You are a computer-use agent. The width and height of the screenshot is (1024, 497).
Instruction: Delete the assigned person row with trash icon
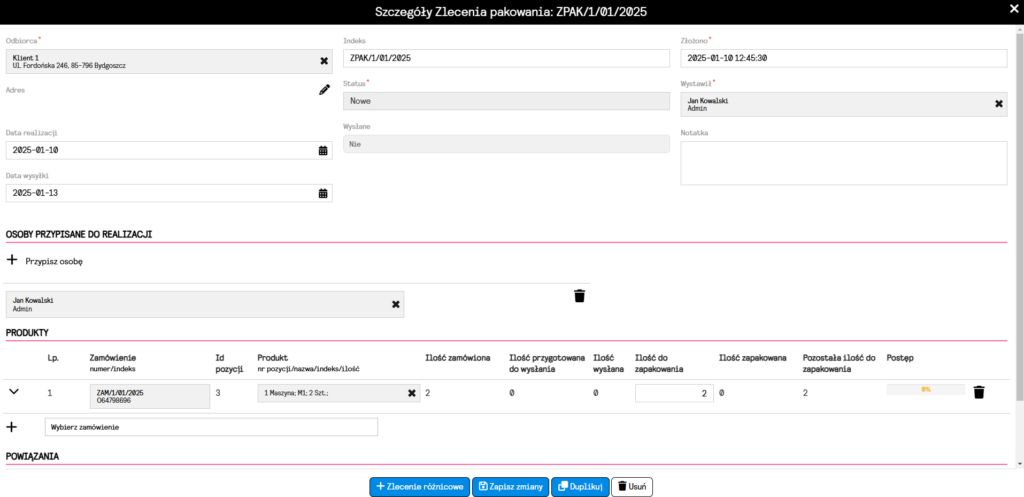pyautogui.click(x=579, y=296)
